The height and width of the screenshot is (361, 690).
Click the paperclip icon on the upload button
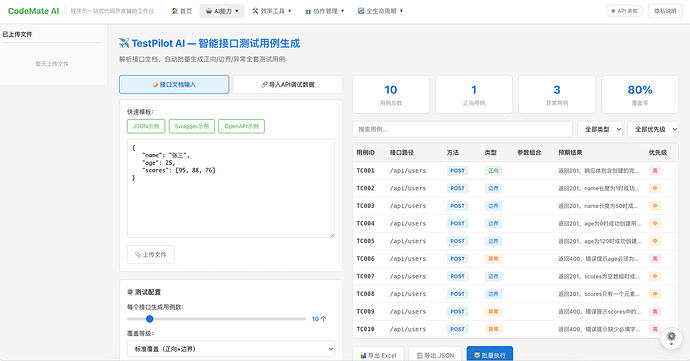coord(138,254)
